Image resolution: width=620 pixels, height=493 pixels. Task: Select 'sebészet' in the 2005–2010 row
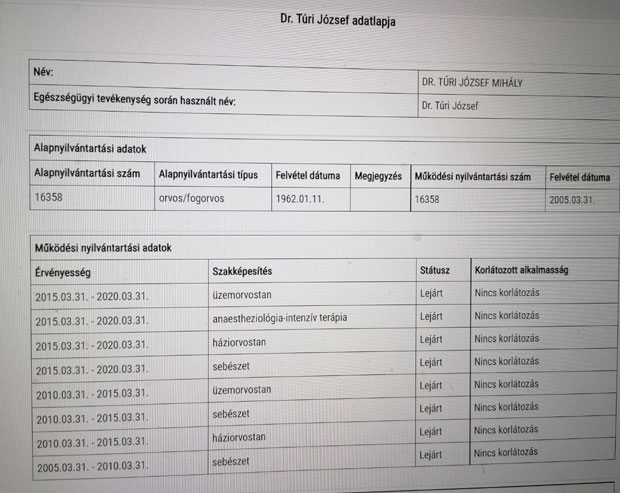pyautogui.click(x=231, y=461)
